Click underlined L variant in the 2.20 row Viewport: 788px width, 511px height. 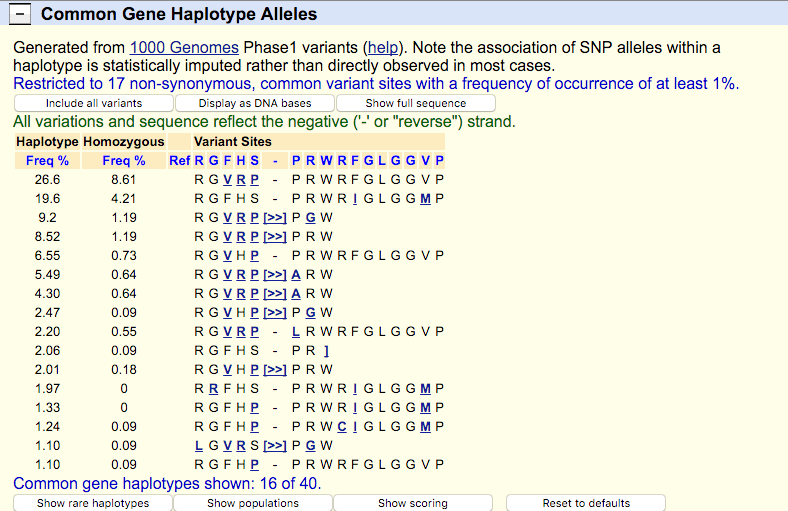click(x=296, y=332)
